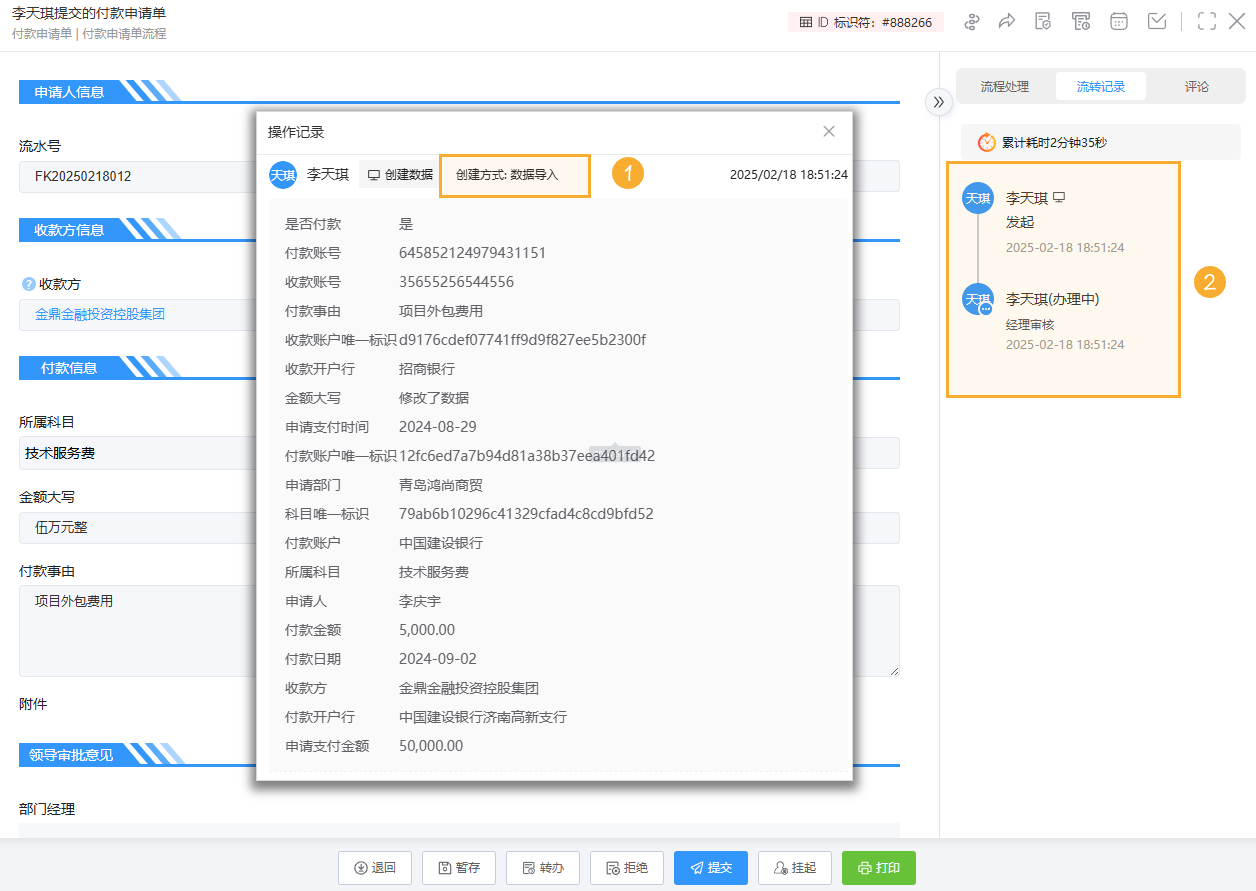Submit the form with the 提交 button

710,868
